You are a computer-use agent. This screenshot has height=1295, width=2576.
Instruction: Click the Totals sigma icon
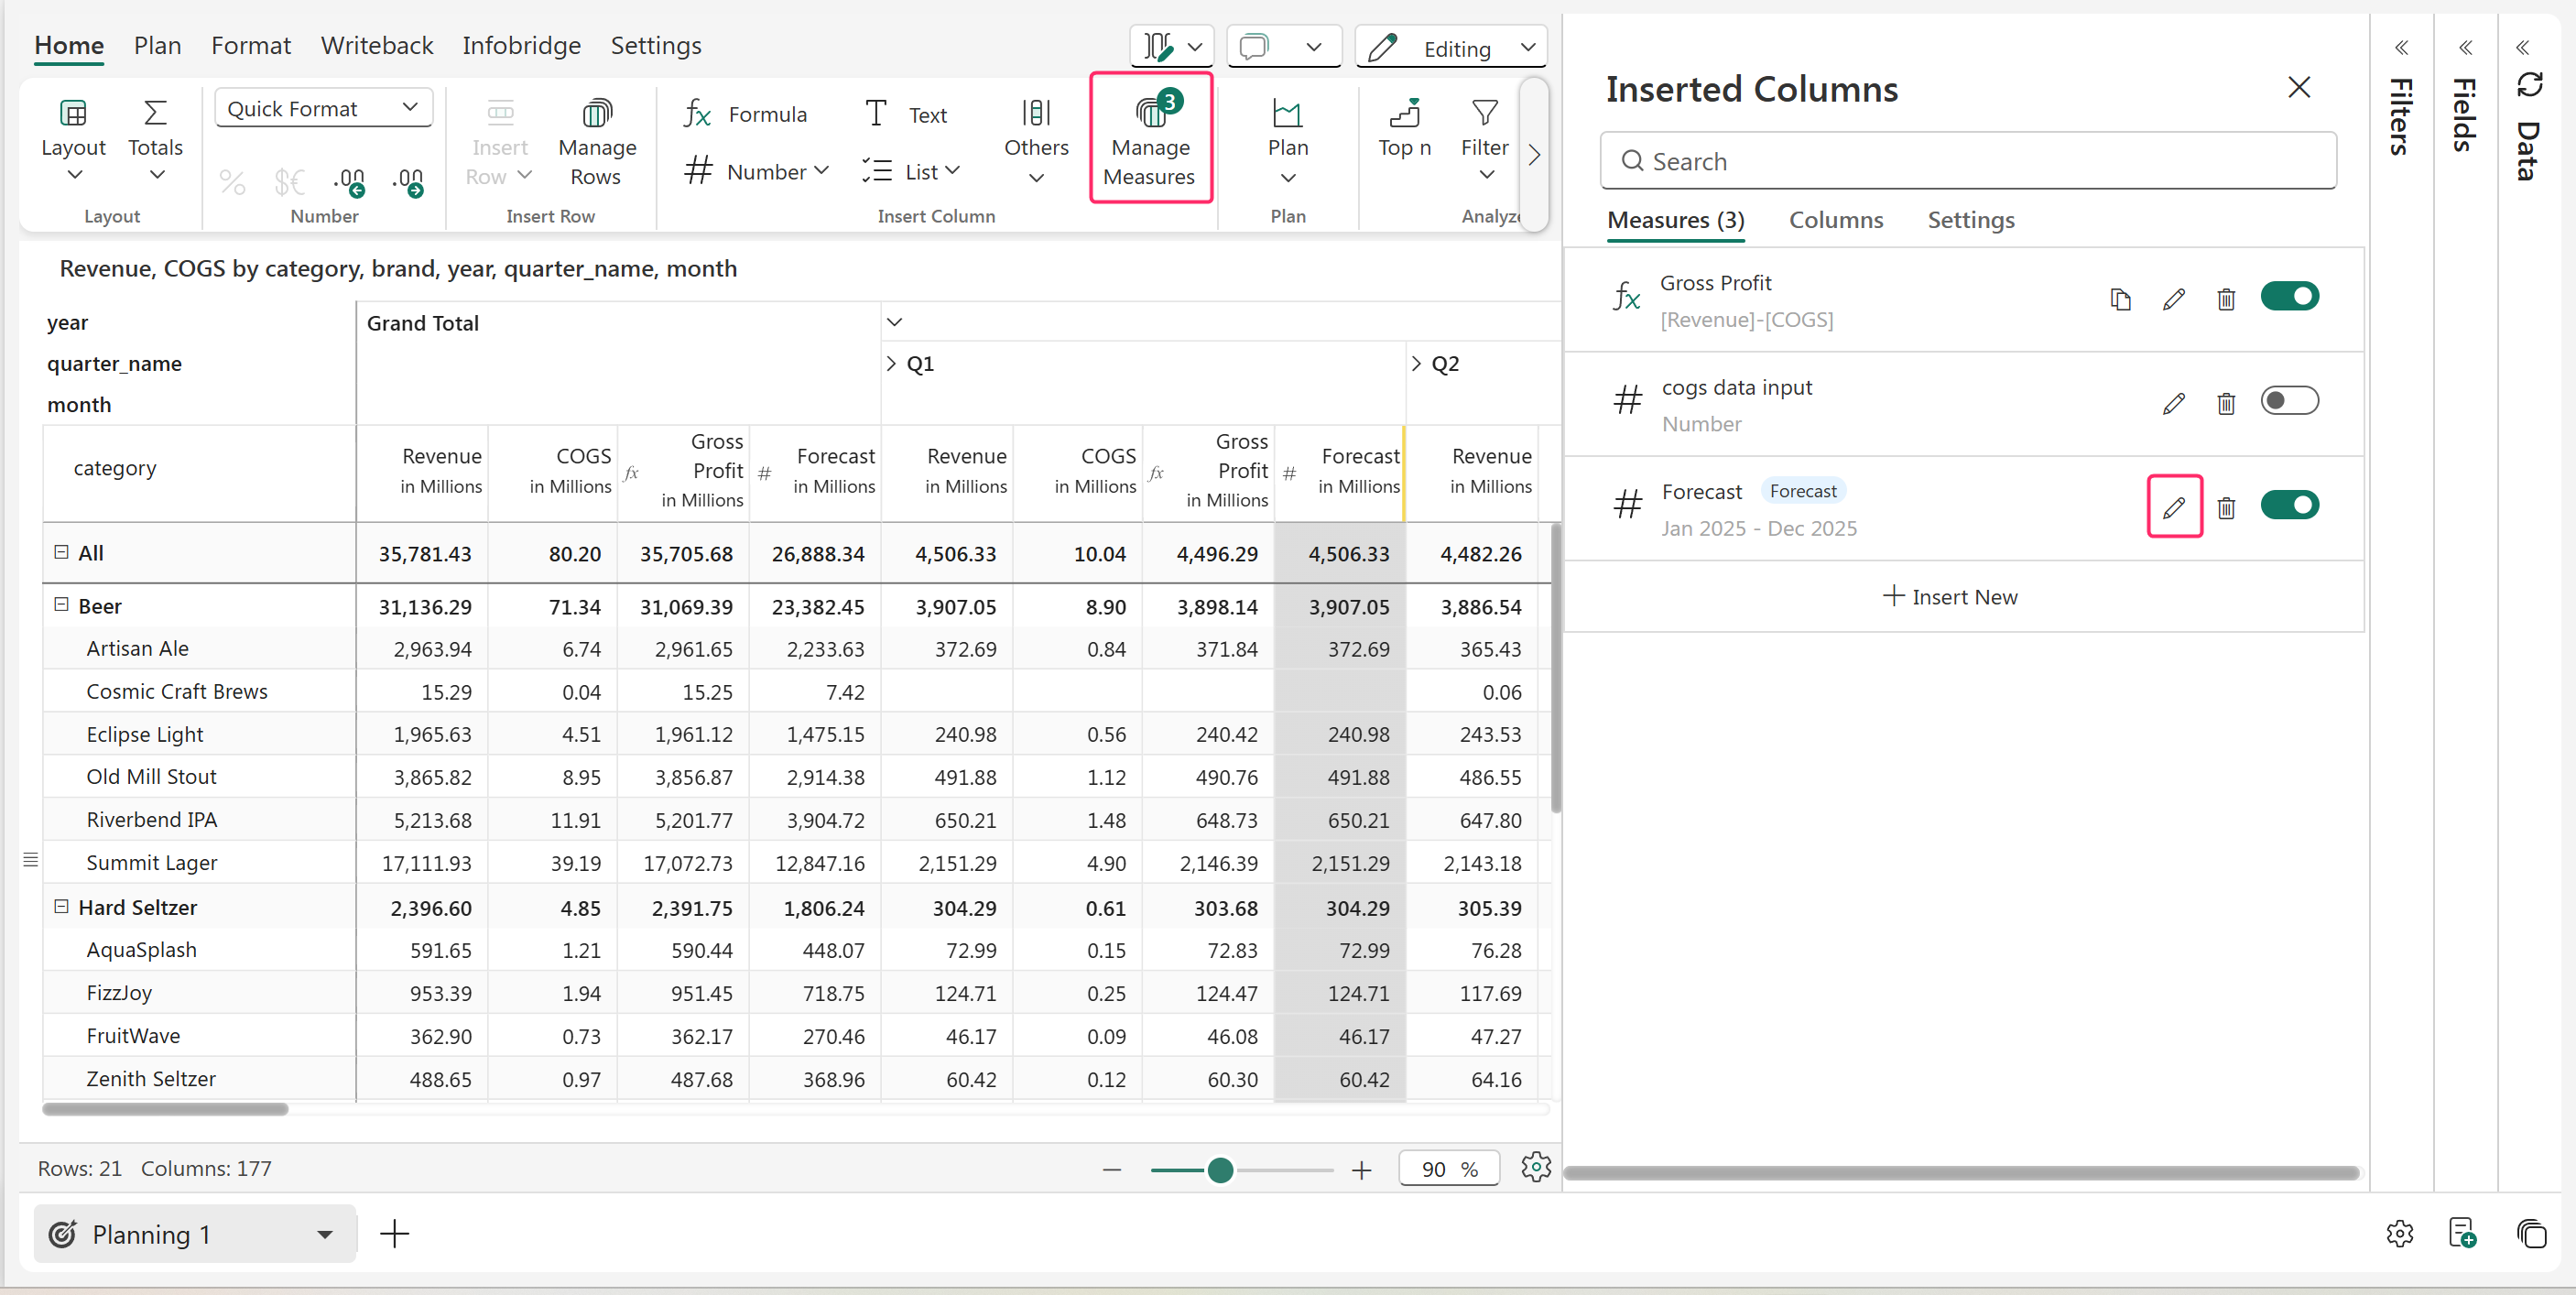click(x=155, y=113)
